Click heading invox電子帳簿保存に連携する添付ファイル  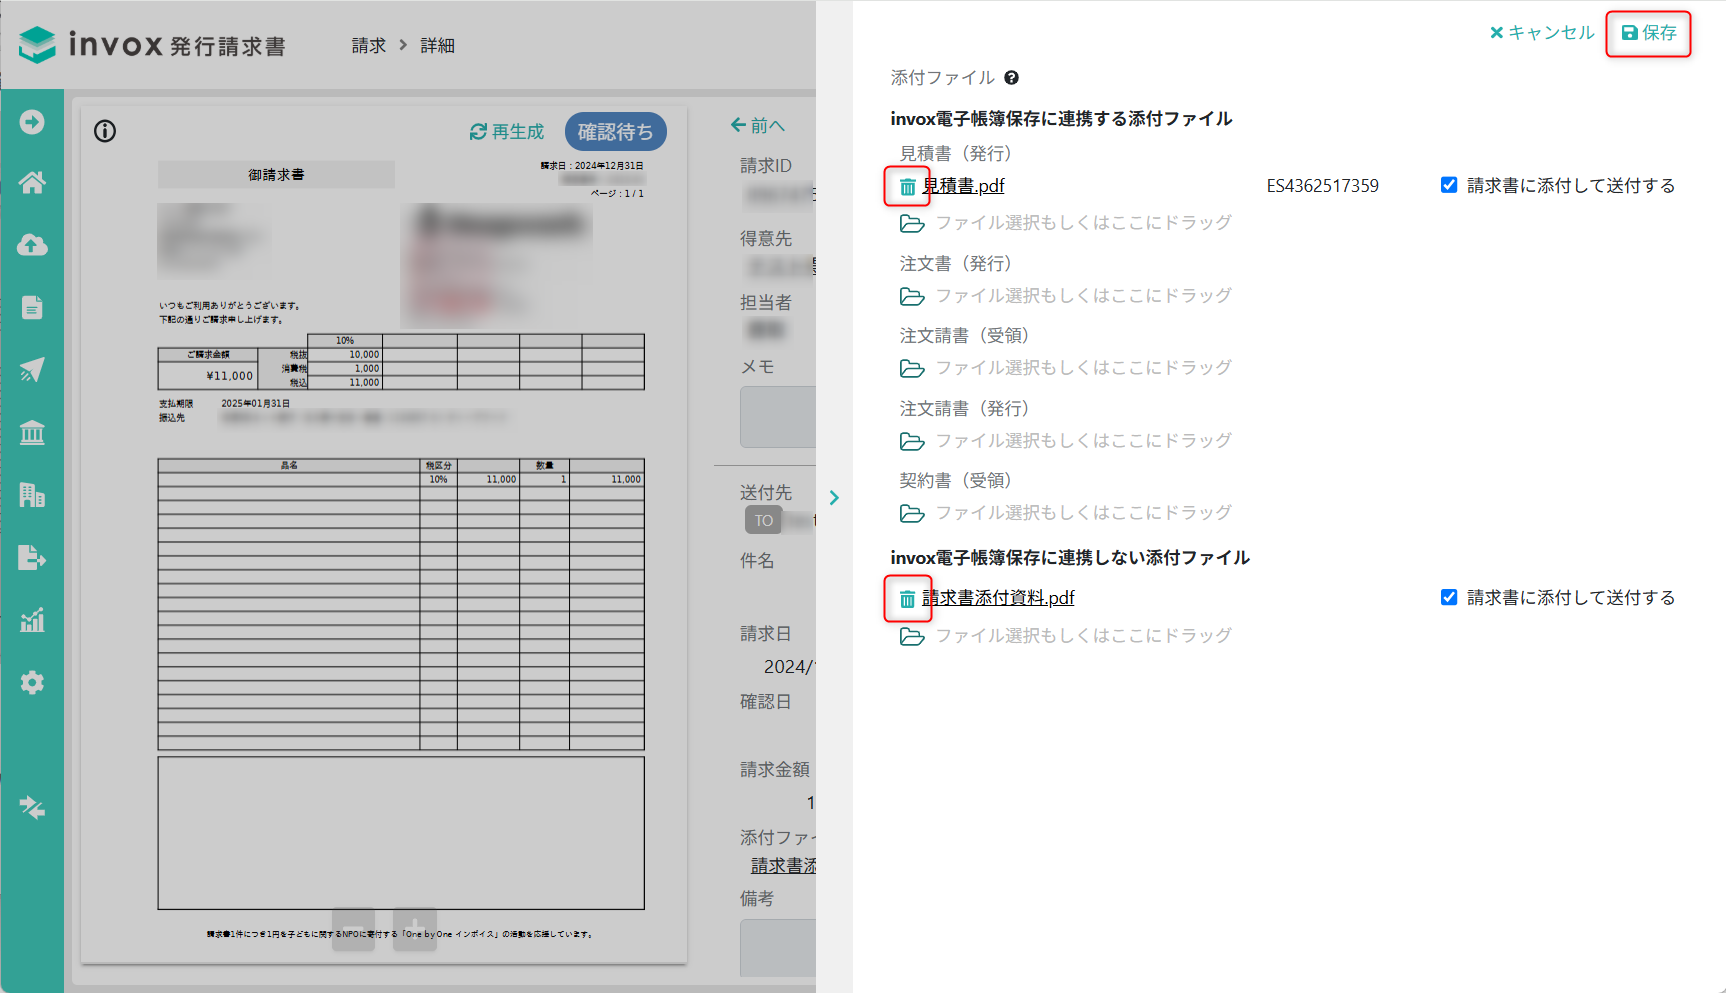1061,119
